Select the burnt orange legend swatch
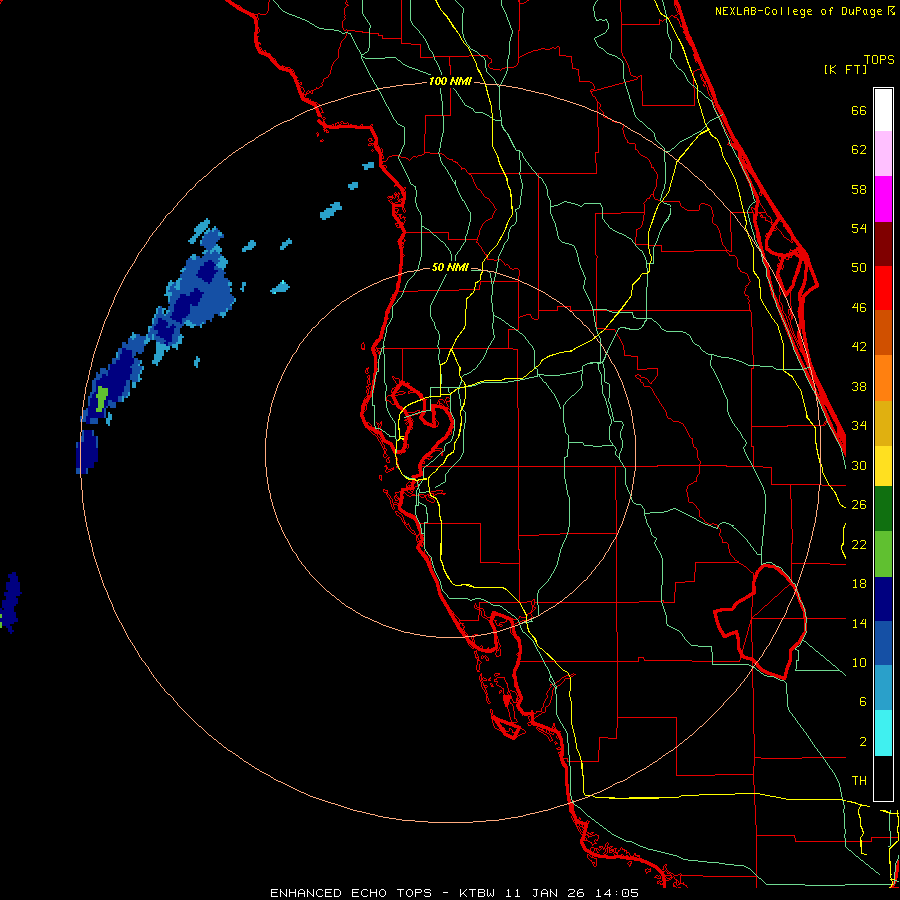900x900 pixels. 883,332
